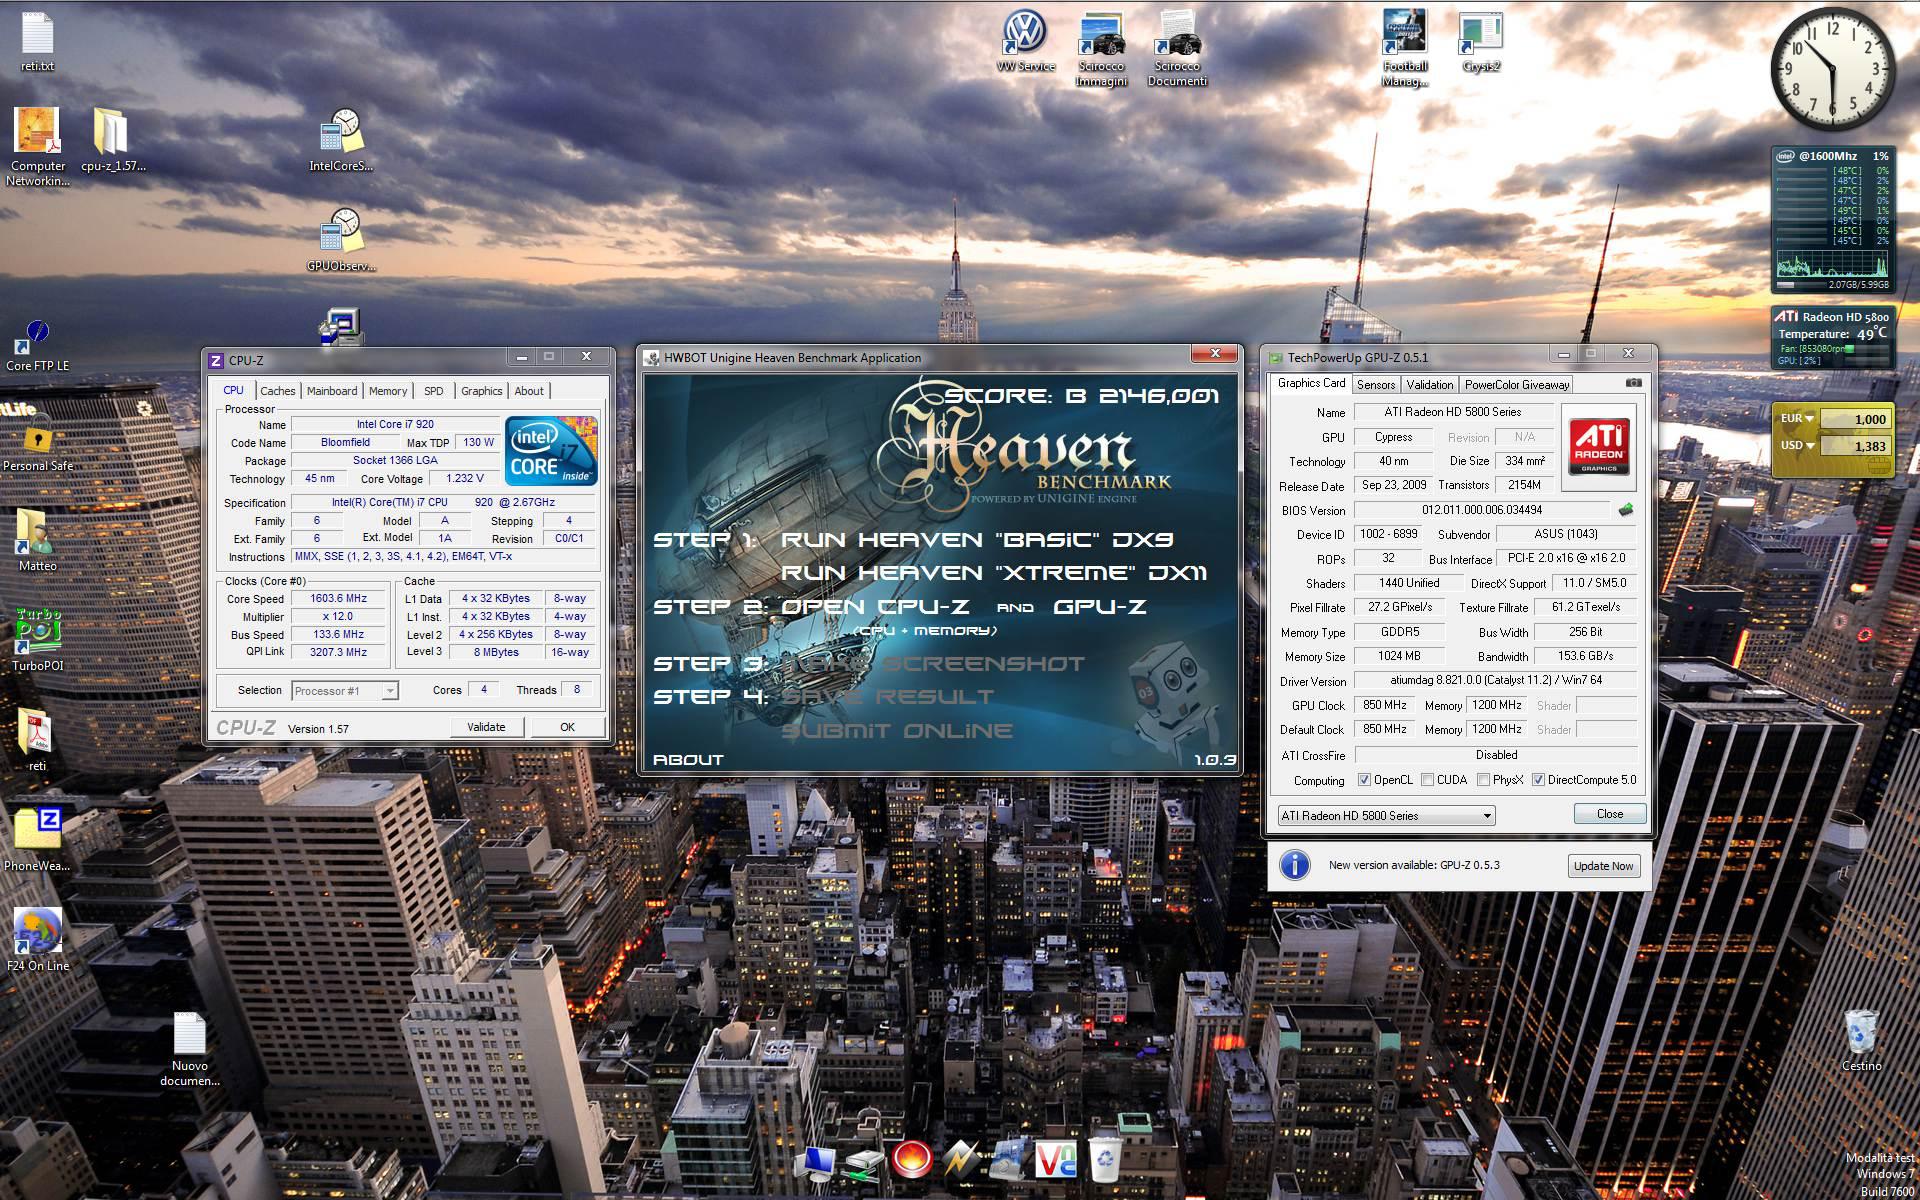Launch Winamp from the dock

961,1160
